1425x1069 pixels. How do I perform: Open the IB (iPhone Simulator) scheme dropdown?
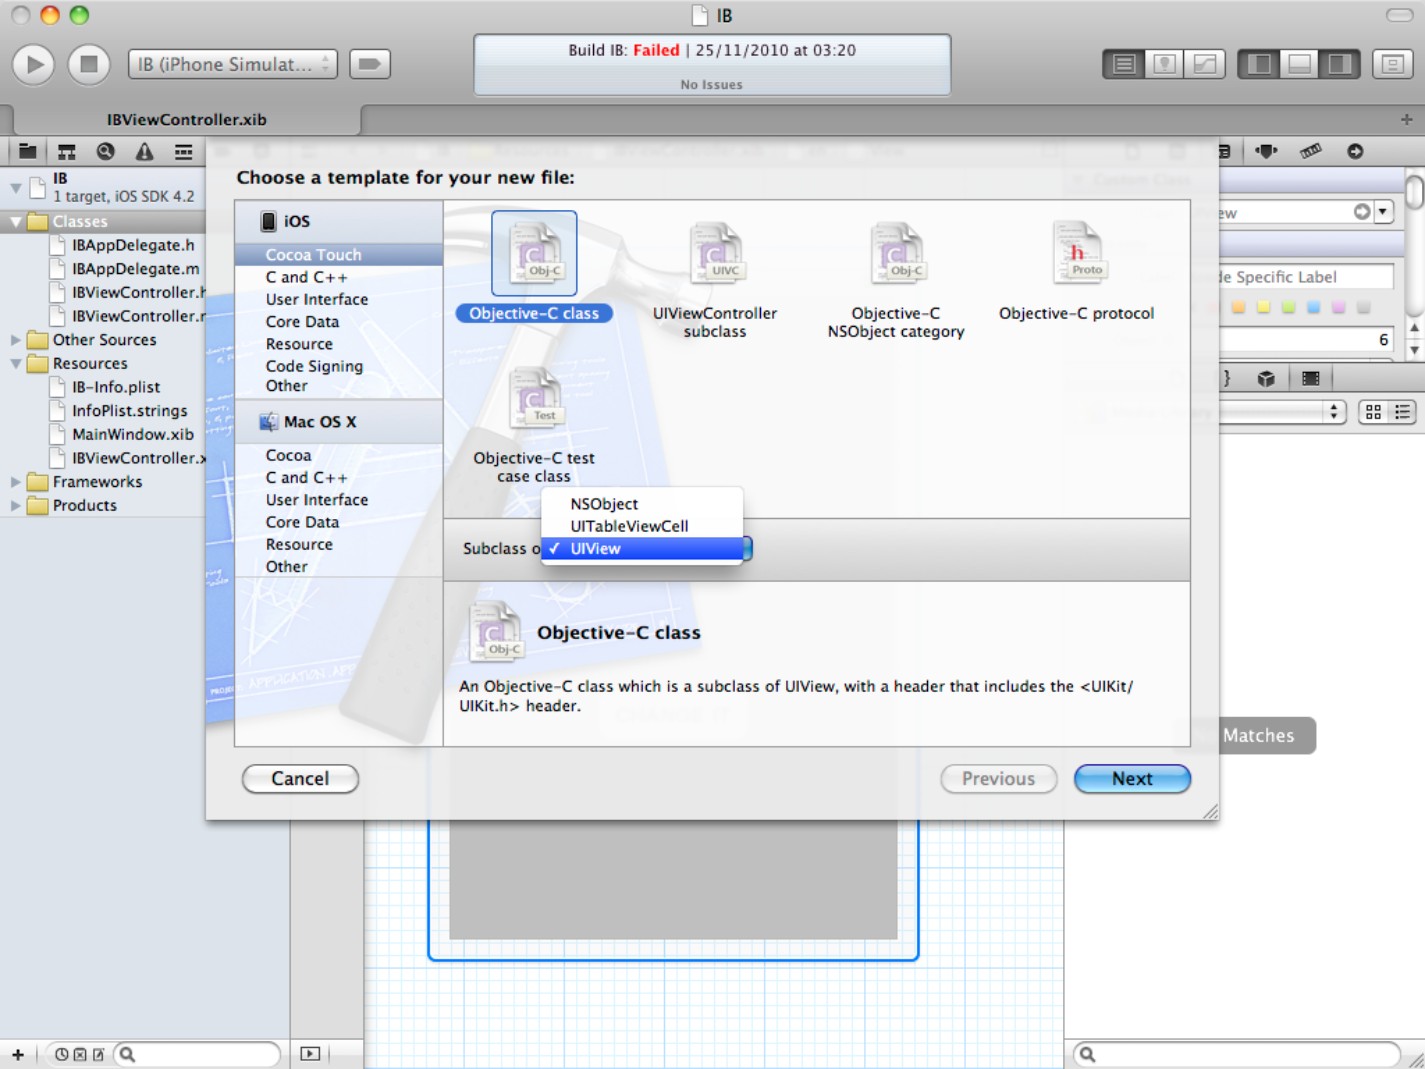click(x=232, y=64)
